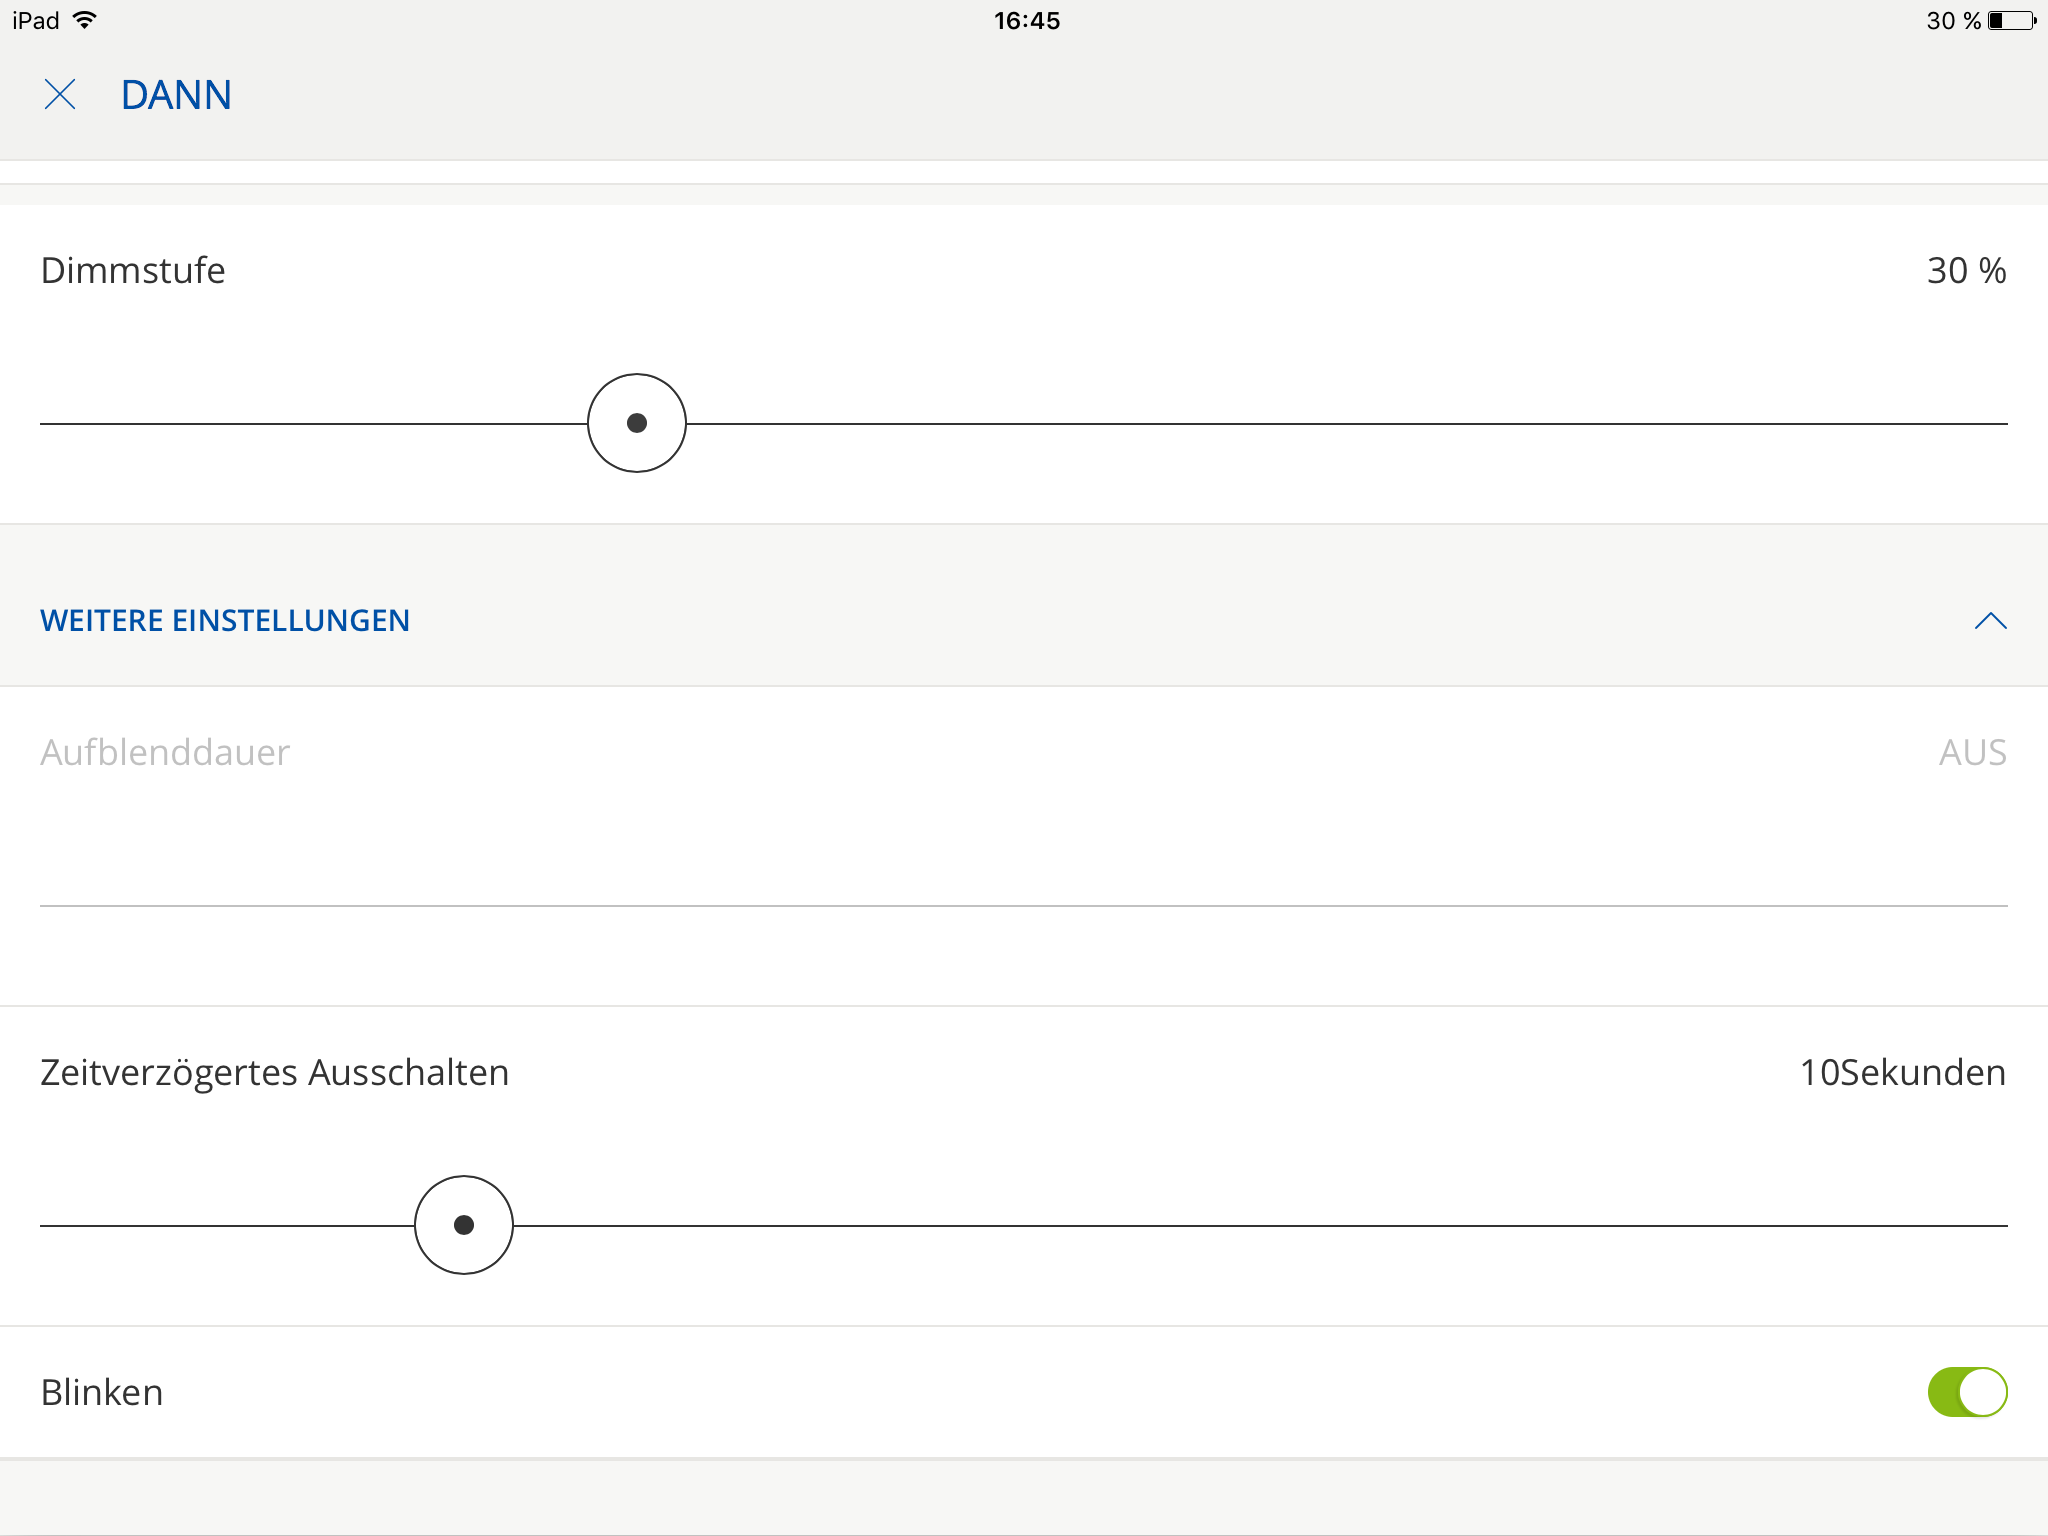2048x1536 pixels.
Task: Tap the 16:45 clock in the status bar
Action: pos(1026,20)
